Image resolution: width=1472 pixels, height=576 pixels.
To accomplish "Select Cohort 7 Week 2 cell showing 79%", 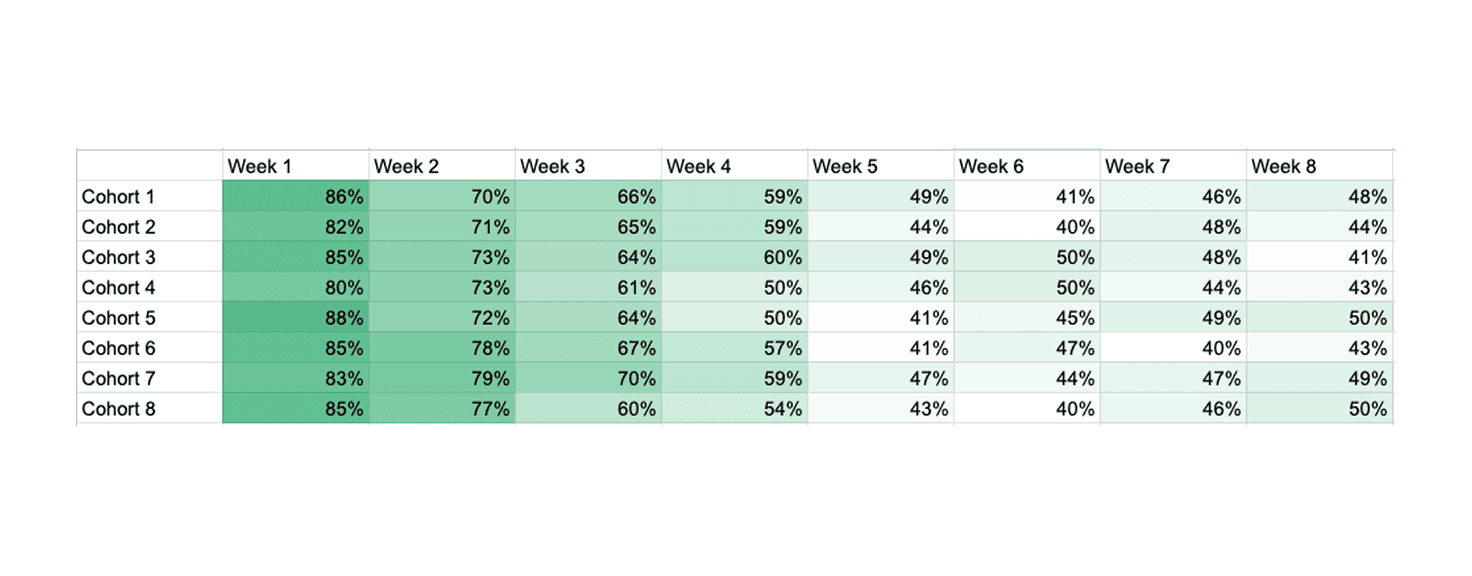I will click(x=442, y=379).
